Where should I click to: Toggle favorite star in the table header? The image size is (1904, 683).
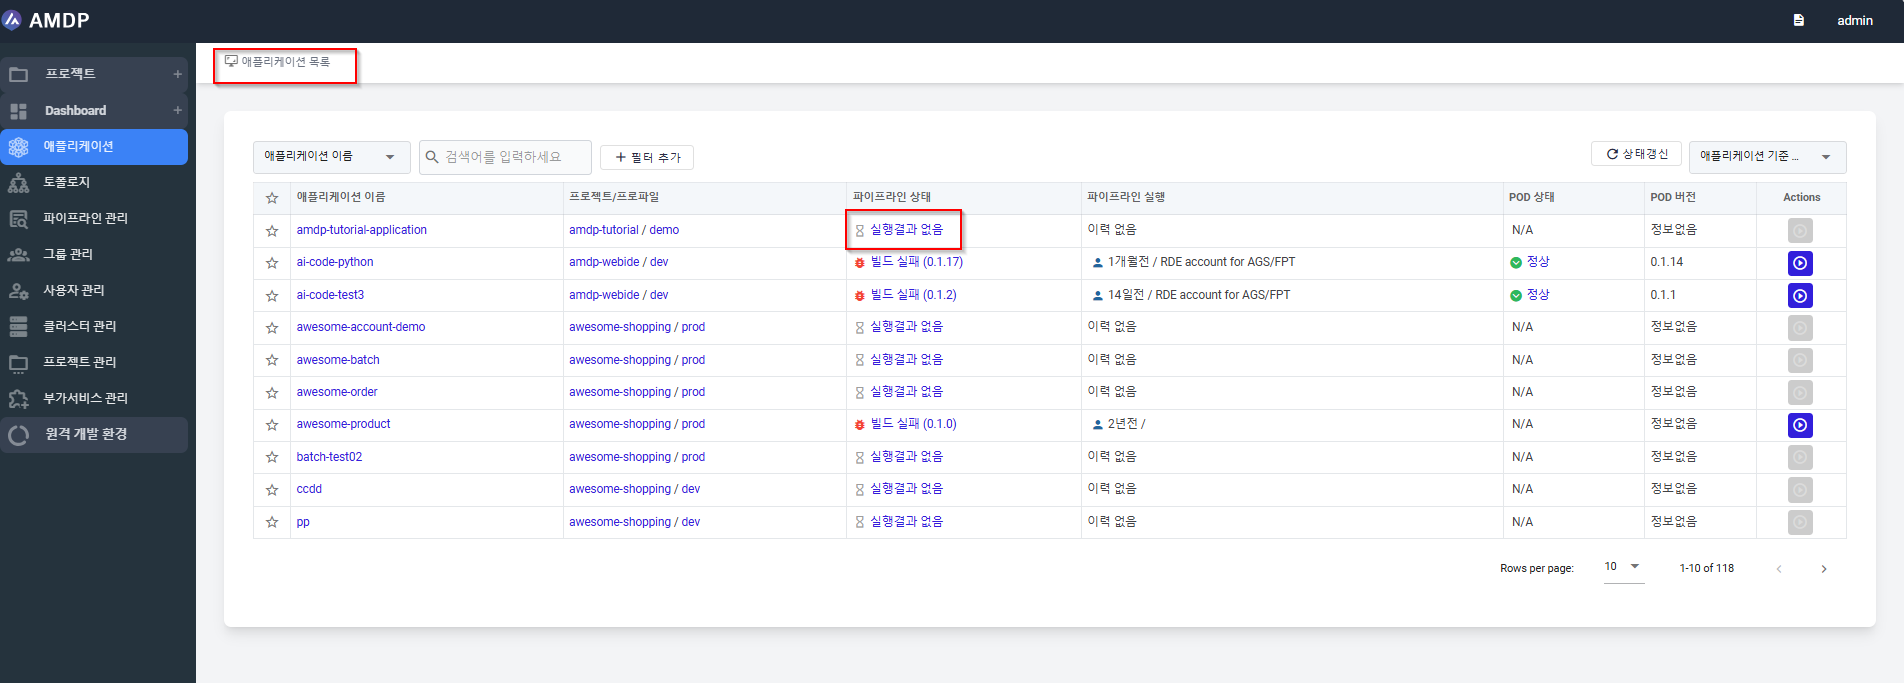point(271,198)
